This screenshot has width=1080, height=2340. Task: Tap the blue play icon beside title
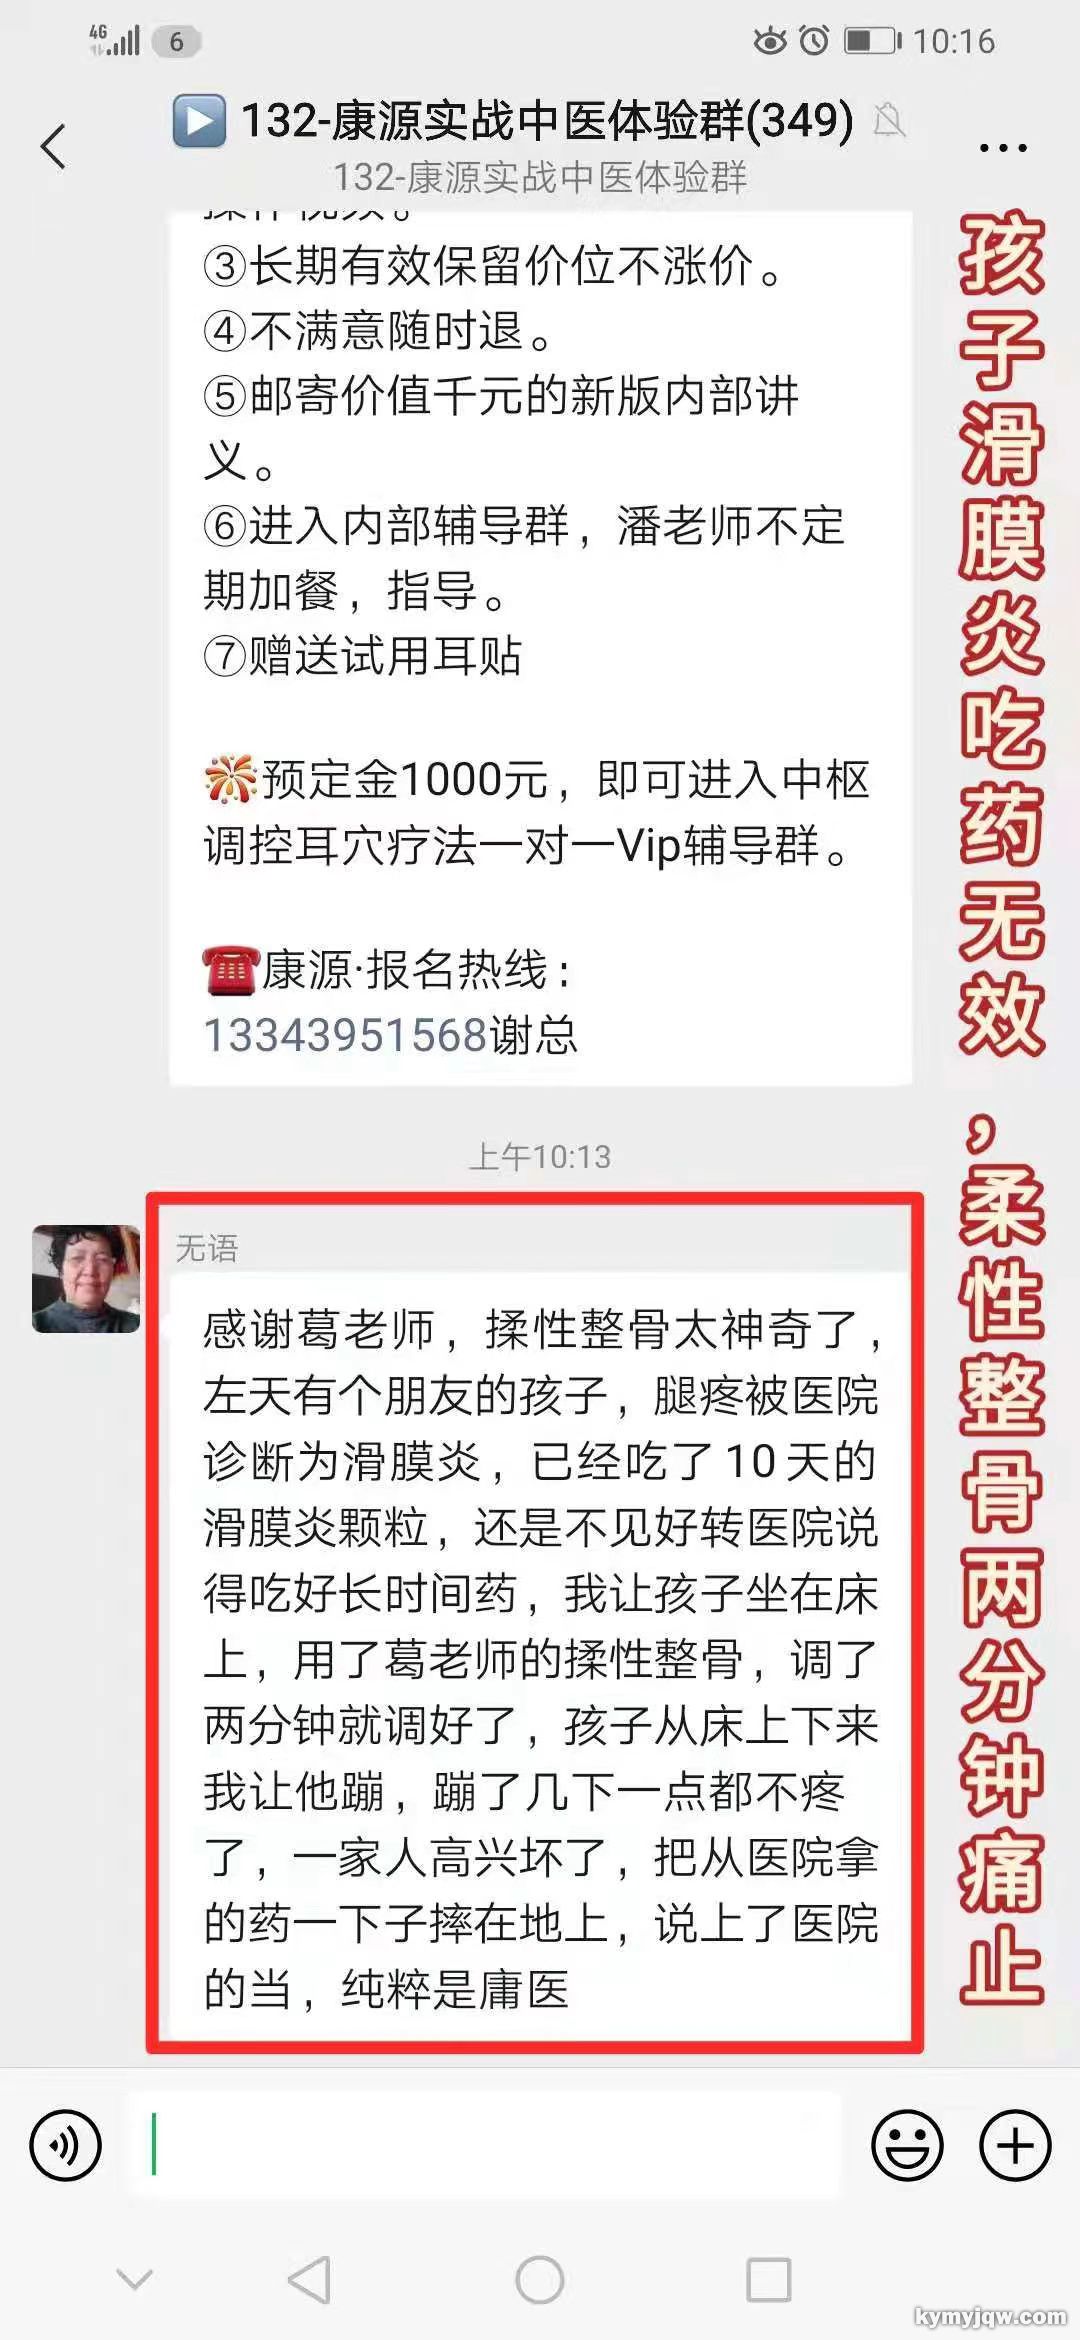[x=199, y=121]
